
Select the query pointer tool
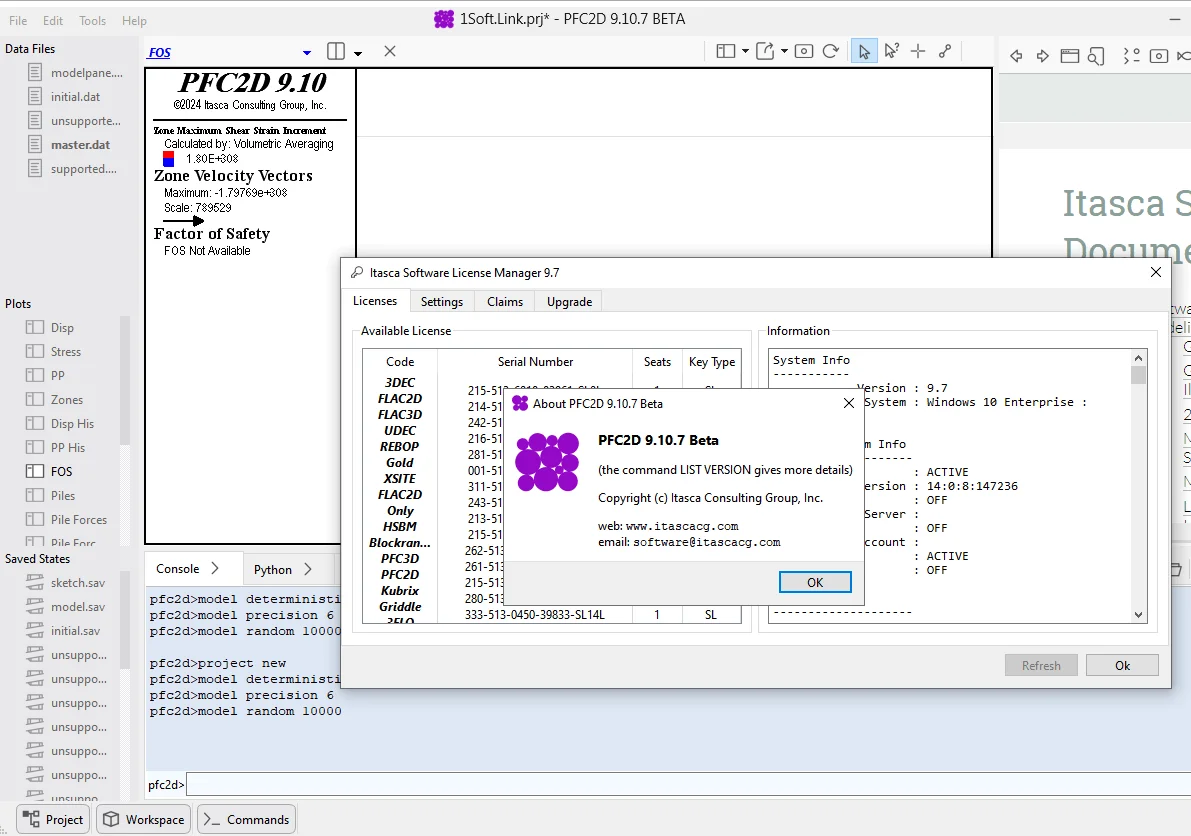tap(891, 51)
